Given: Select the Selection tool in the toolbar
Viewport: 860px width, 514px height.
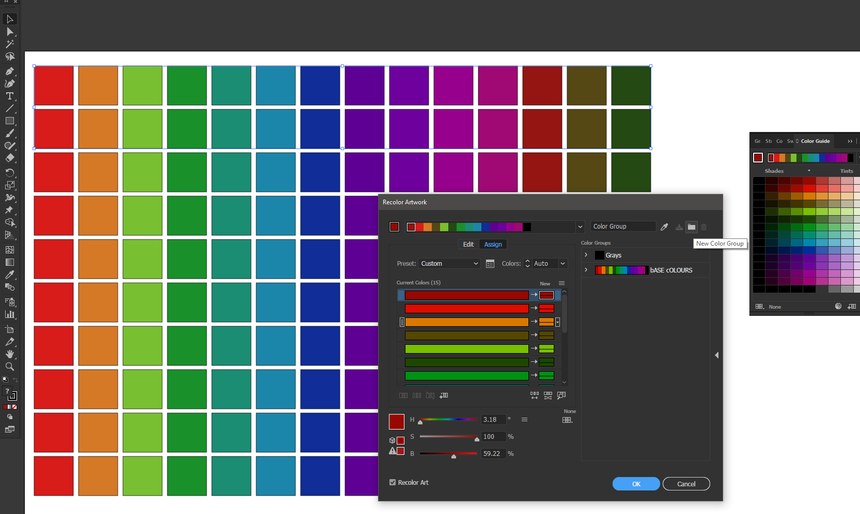Looking at the screenshot, I should pyautogui.click(x=10, y=19).
